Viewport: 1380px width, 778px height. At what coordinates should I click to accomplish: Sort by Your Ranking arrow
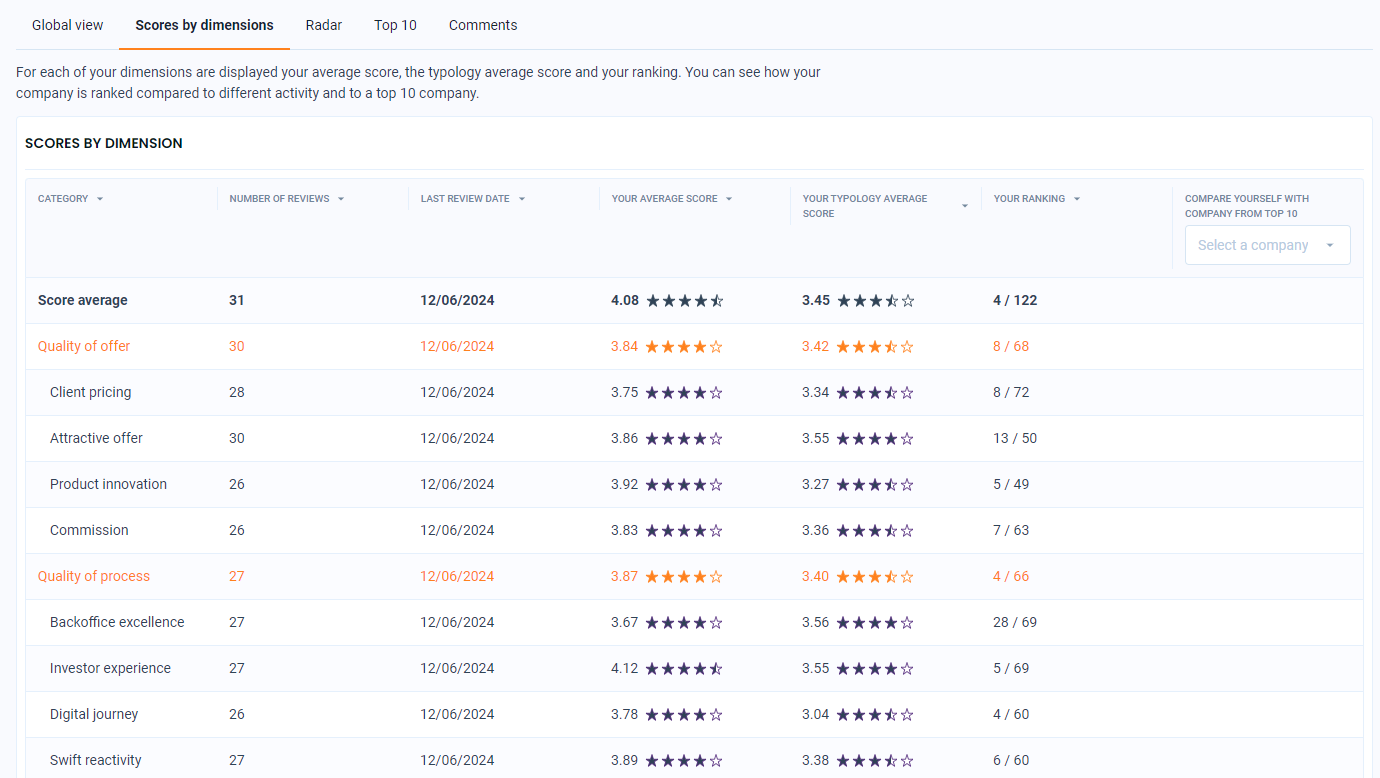pyautogui.click(x=1077, y=199)
